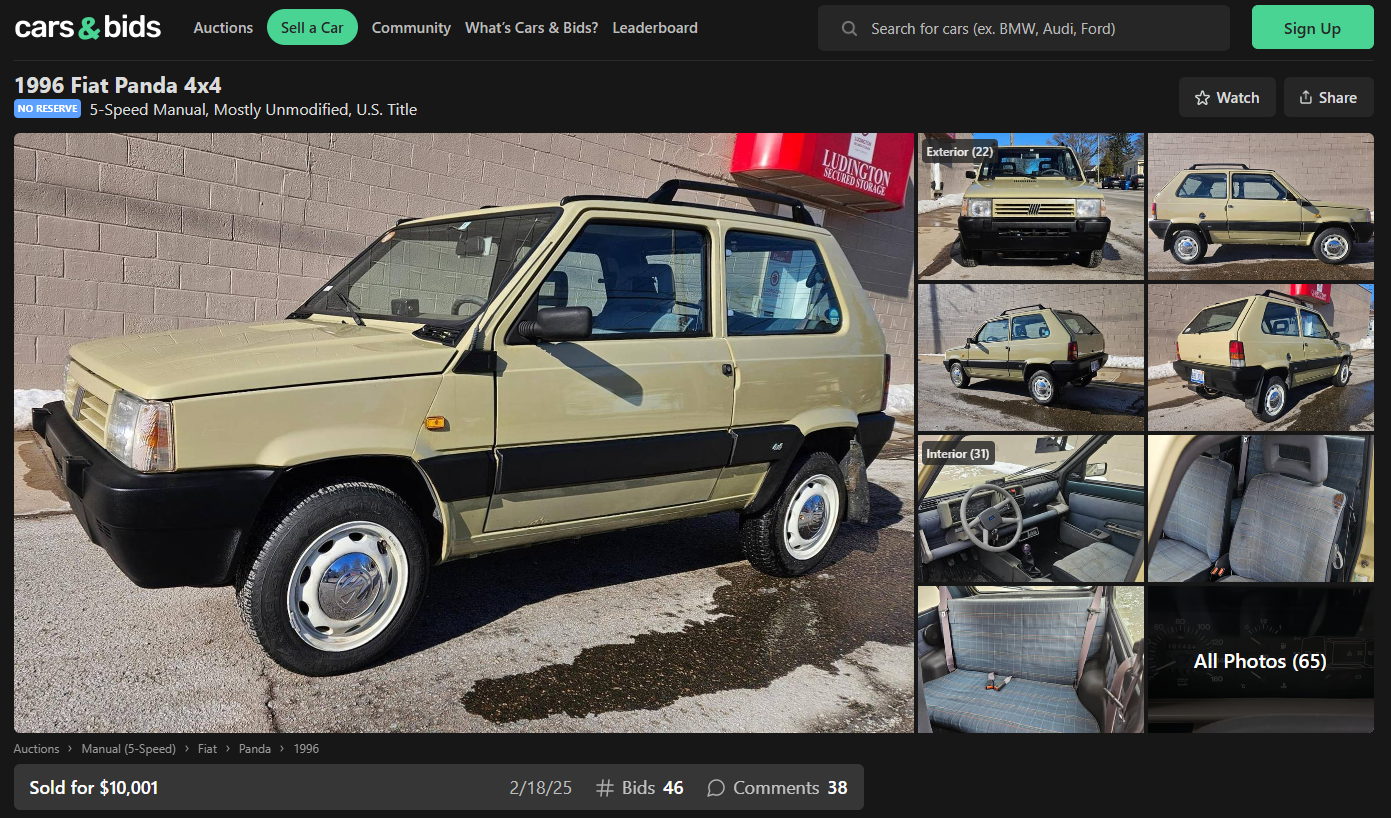
Task: Open All Photos (65) gallery
Action: click(x=1261, y=659)
